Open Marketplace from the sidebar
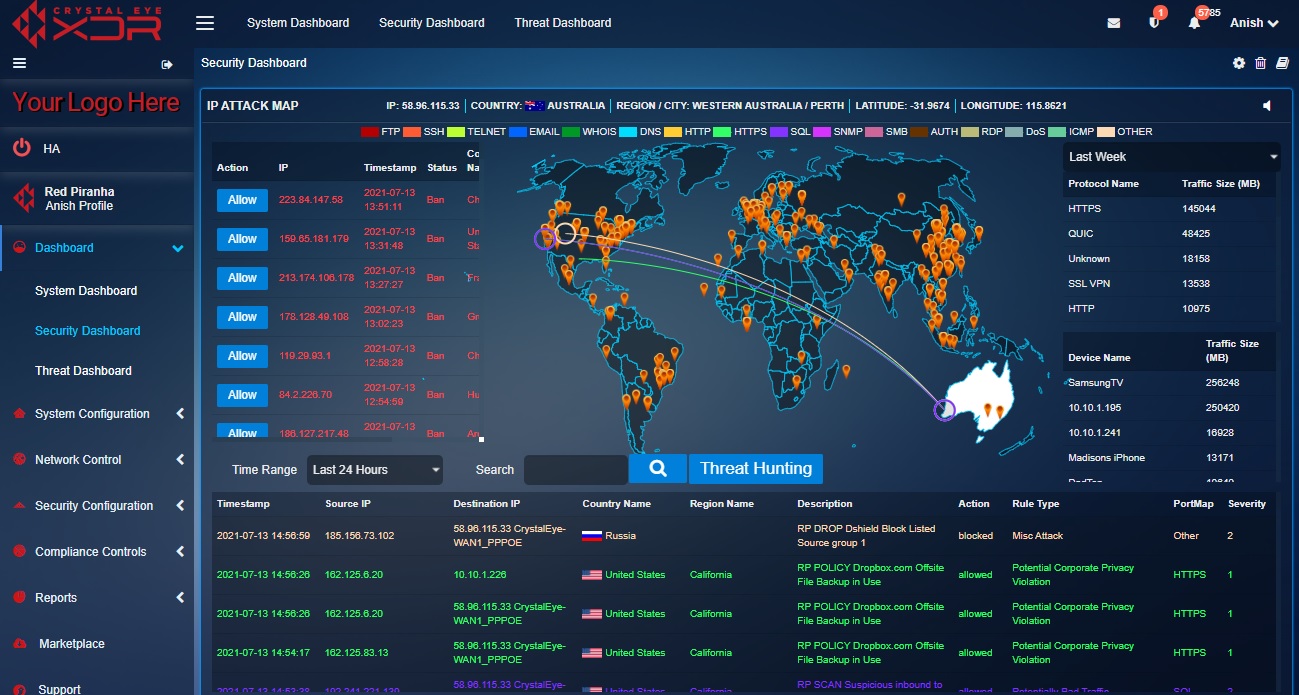This screenshot has width=1299, height=695. (72, 643)
